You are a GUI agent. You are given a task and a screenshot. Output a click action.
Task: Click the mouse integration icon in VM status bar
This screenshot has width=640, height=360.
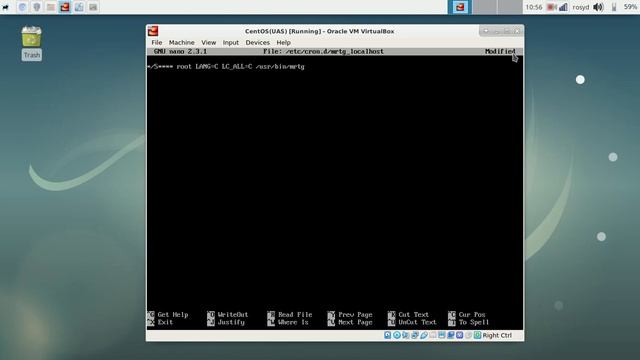coord(468,335)
